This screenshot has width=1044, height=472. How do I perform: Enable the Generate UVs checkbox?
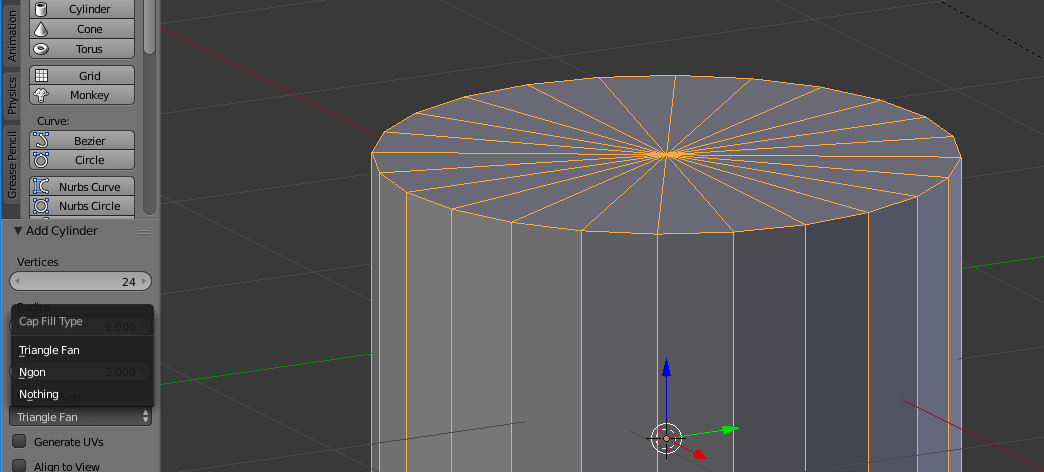(20, 441)
